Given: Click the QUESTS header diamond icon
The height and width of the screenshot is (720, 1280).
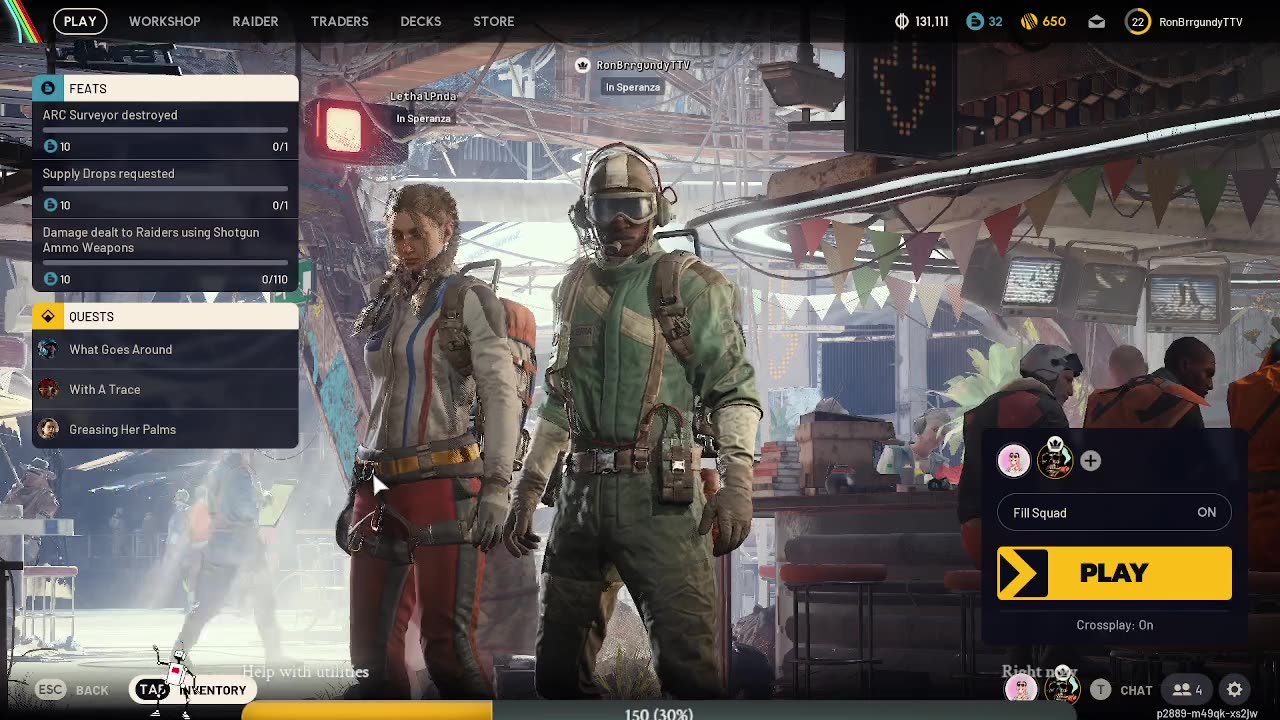Looking at the screenshot, I should pos(48,316).
